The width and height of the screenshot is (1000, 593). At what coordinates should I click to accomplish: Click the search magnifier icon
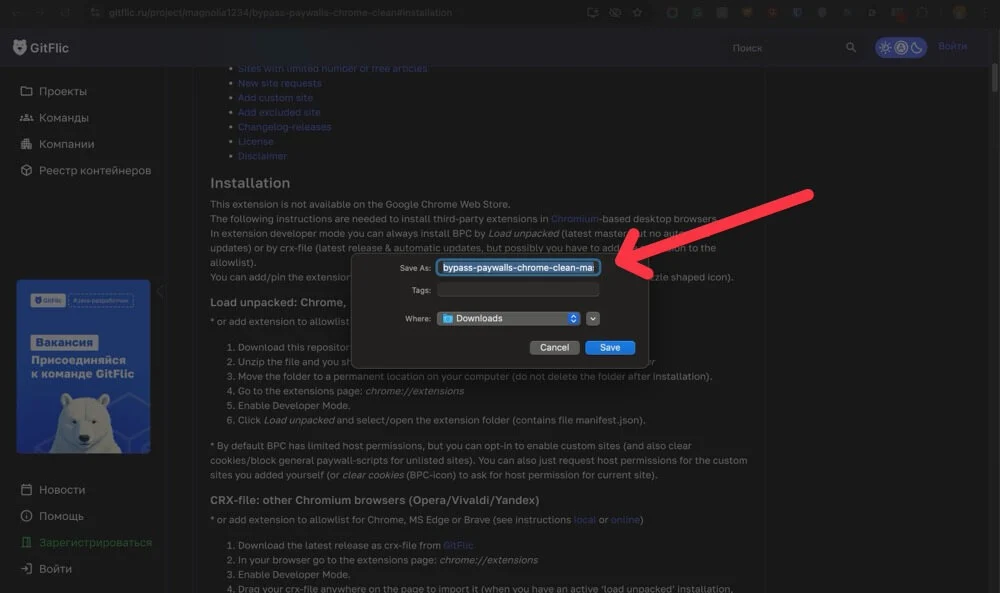click(850, 47)
